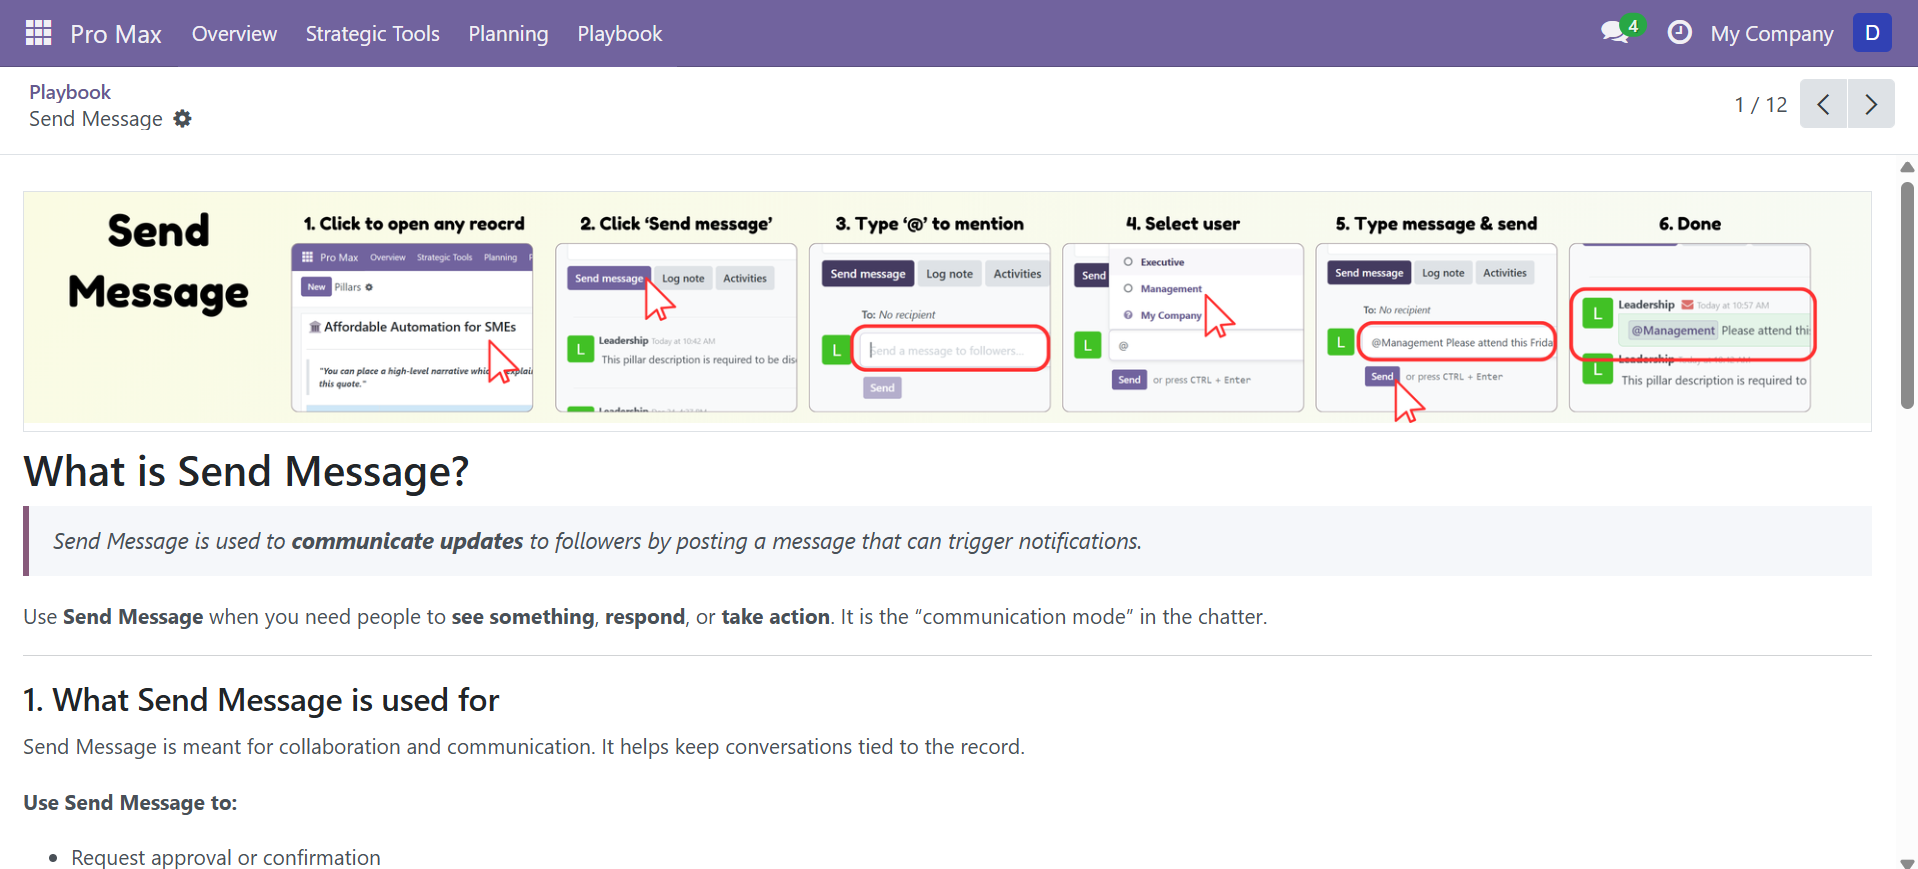Click the Send Message tutorial banner image
The width and height of the screenshot is (1918, 869).
click(946, 311)
